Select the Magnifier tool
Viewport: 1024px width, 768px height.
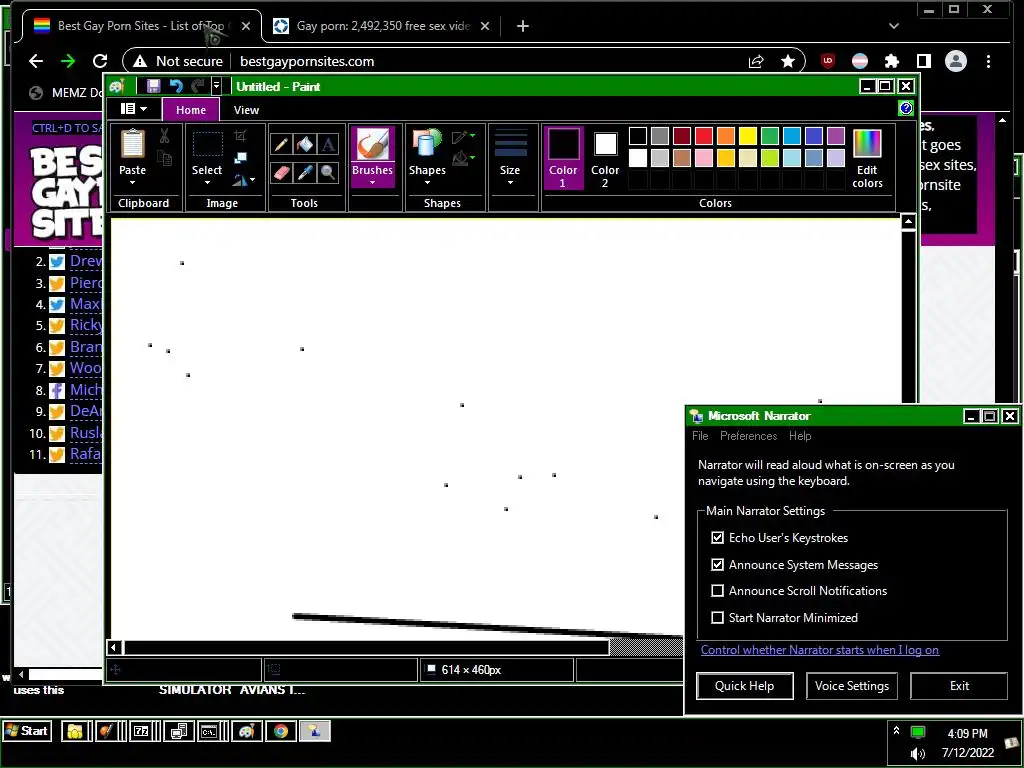coord(328,172)
